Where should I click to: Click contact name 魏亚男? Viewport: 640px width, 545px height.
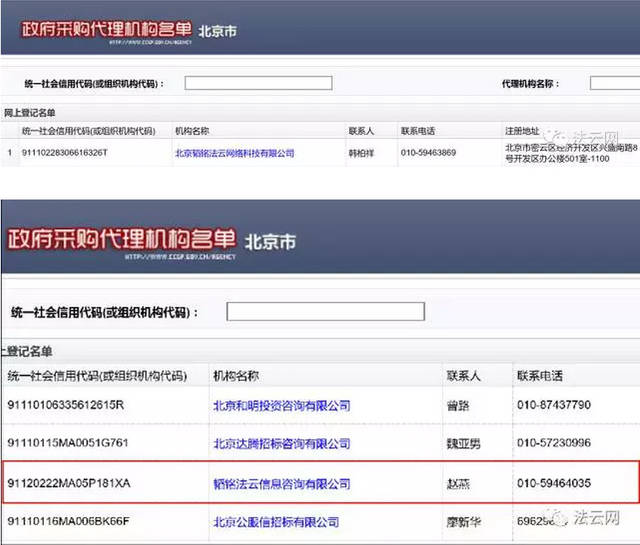(464, 444)
